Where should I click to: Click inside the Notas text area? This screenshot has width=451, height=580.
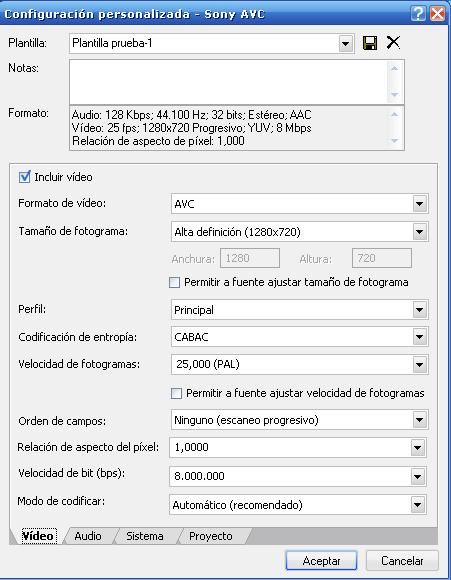coord(228,82)
